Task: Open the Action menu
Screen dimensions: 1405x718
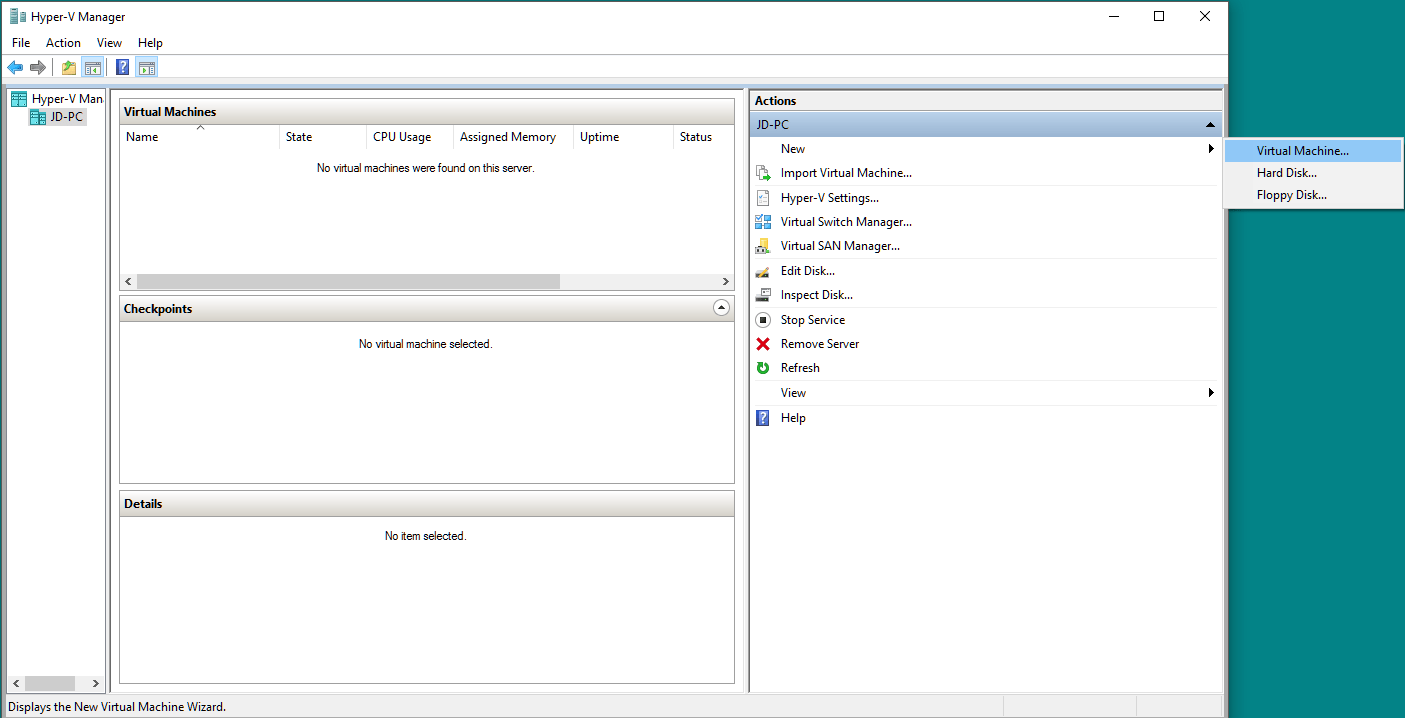Action: (63, 43)
